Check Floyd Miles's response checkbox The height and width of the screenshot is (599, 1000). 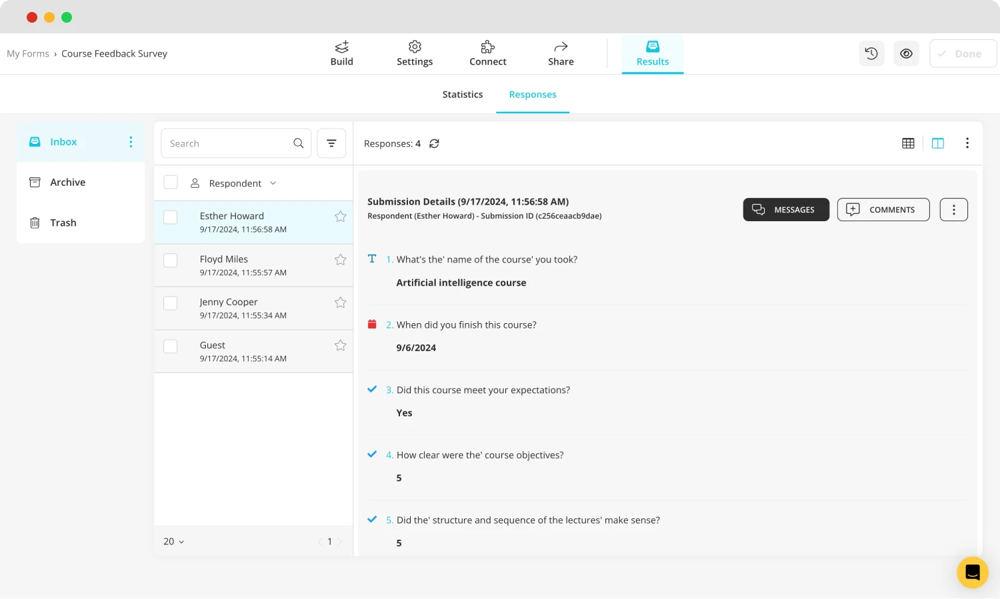[x=171, y=260]
